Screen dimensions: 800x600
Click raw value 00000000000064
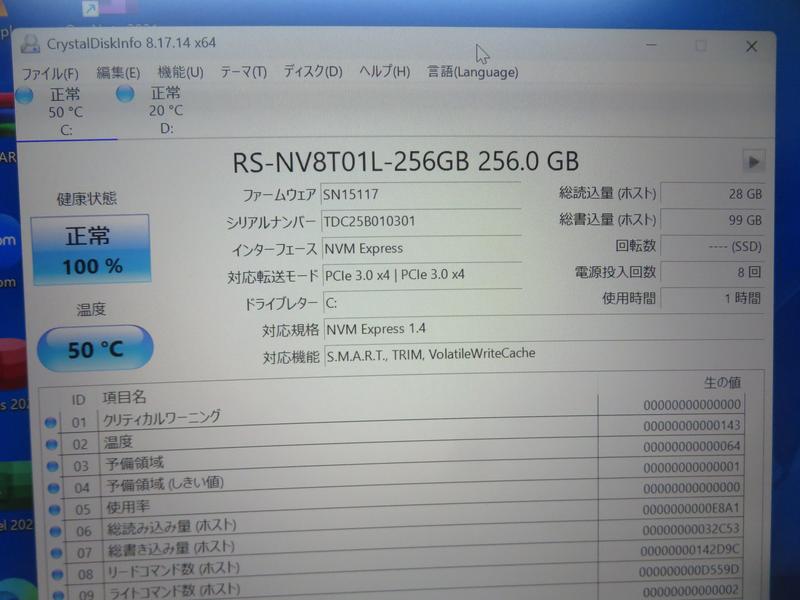pyautogui.click(x=691, y=446)
